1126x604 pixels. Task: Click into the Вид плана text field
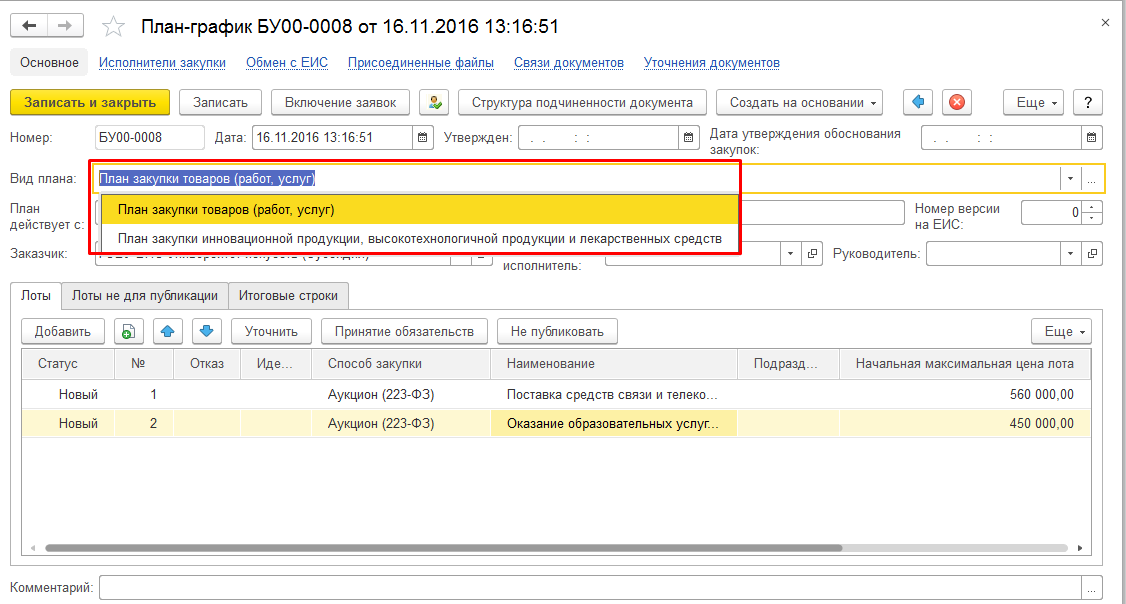[577, 179]
